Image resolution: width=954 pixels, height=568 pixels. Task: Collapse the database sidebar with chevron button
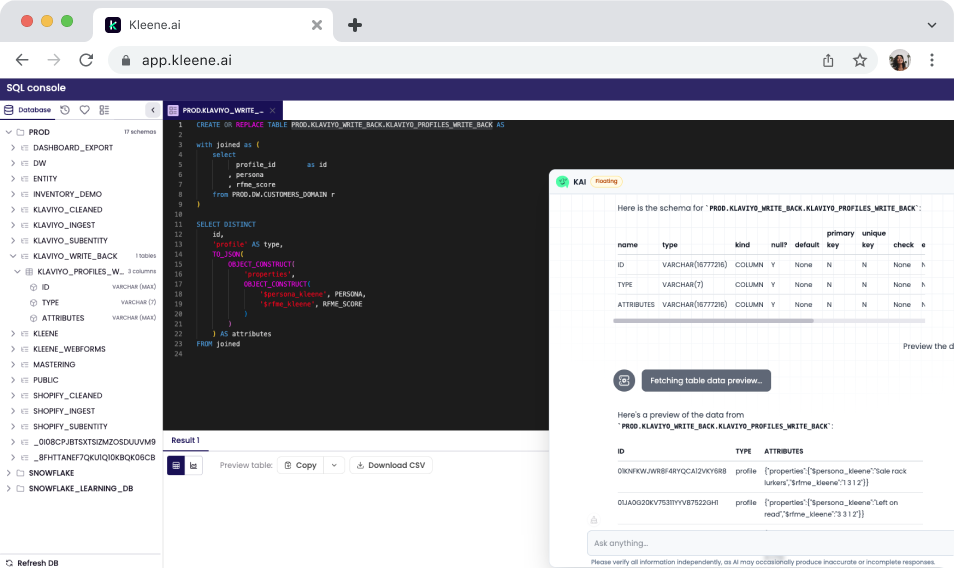(x=153, y=110)
